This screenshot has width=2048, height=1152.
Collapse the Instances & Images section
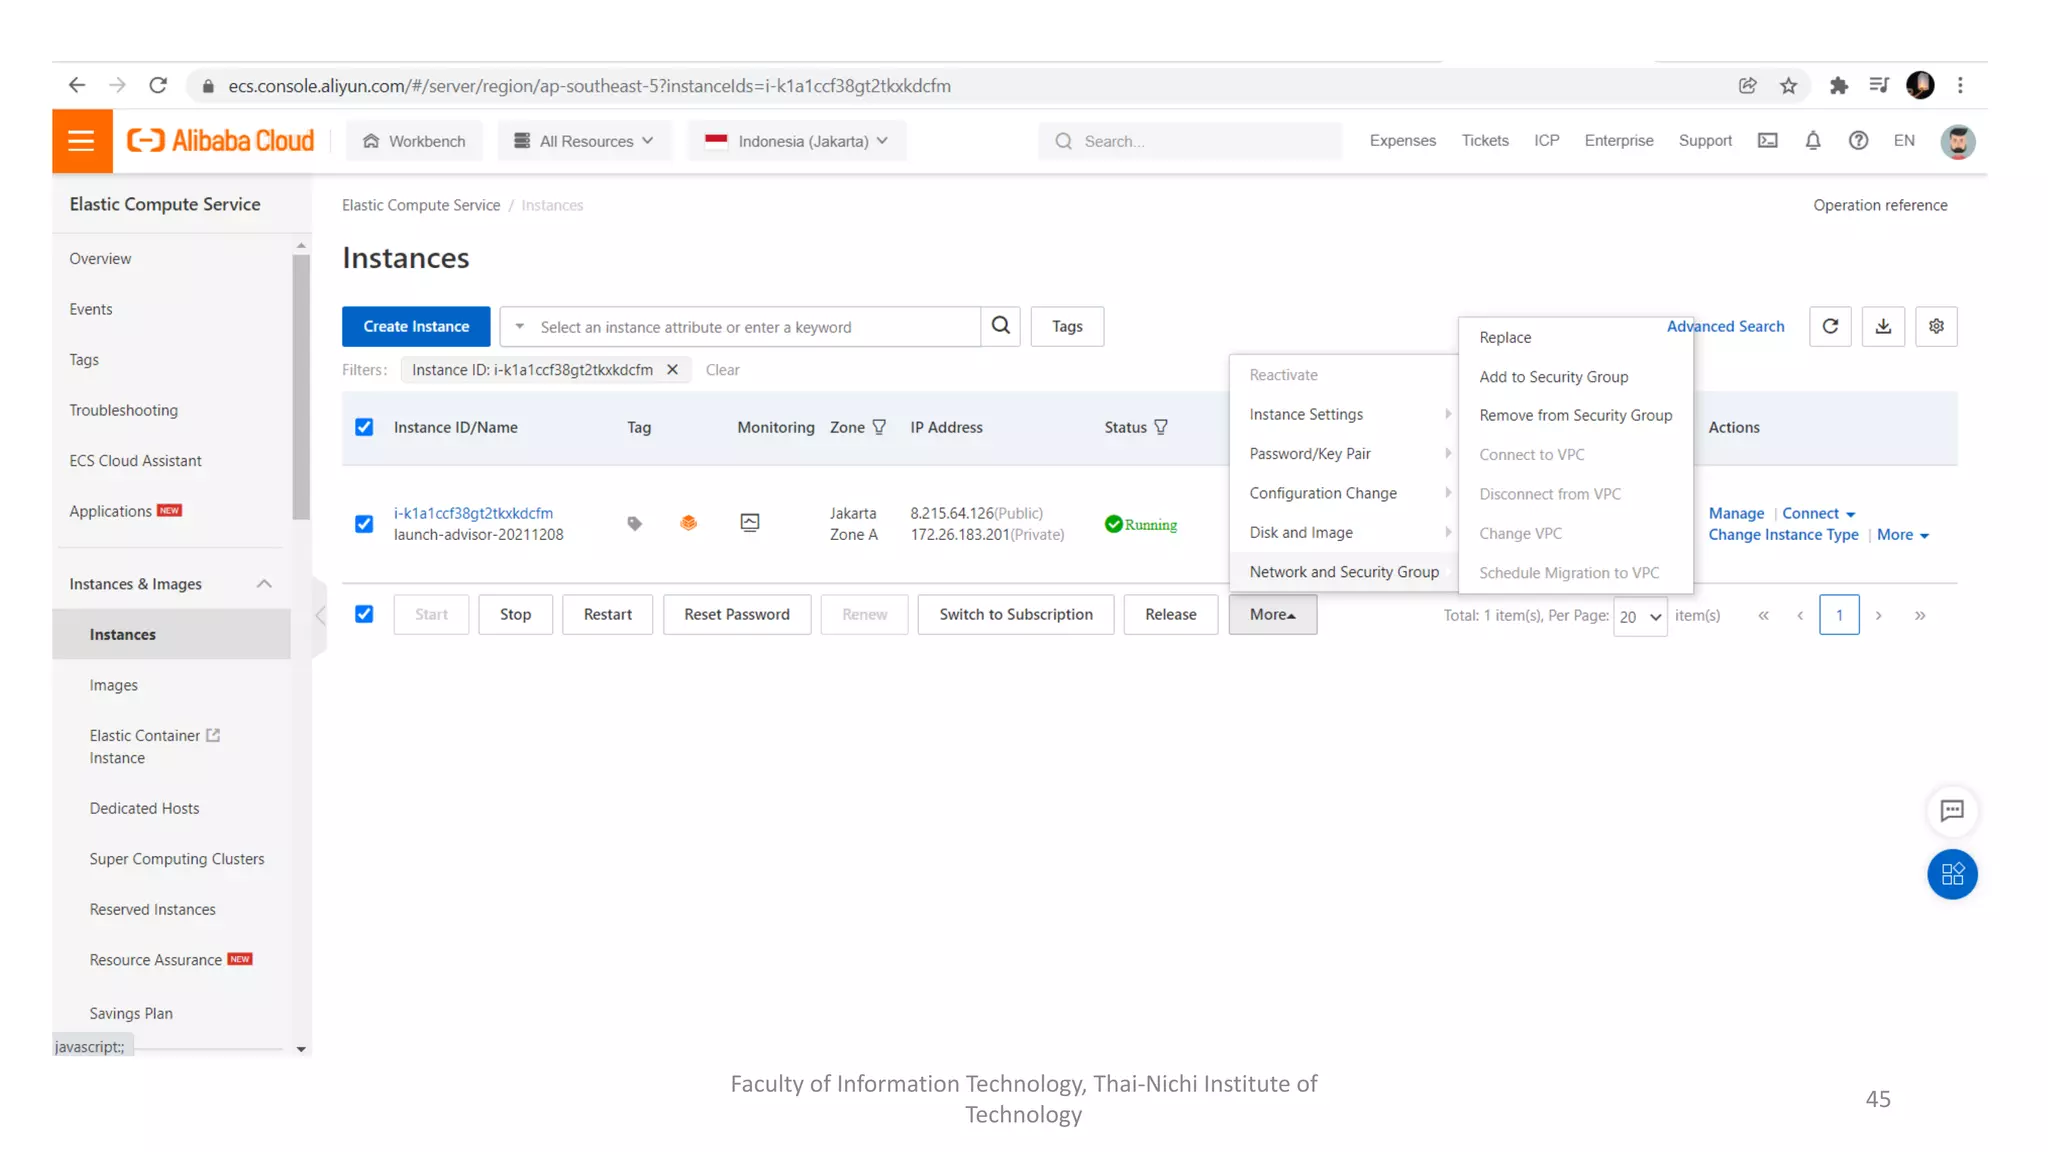tap(264, 584)
